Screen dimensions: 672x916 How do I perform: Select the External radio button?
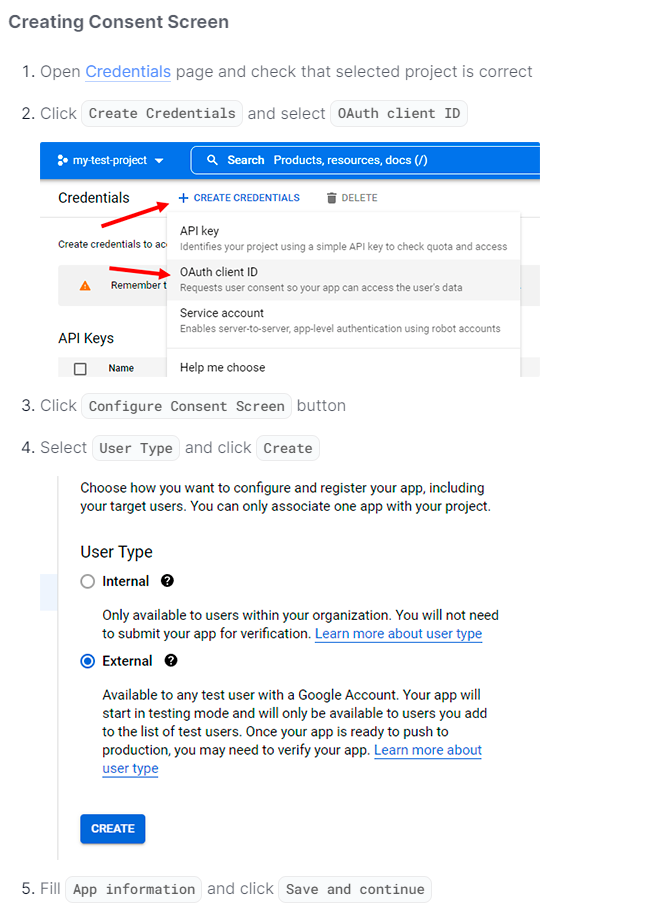87,661
